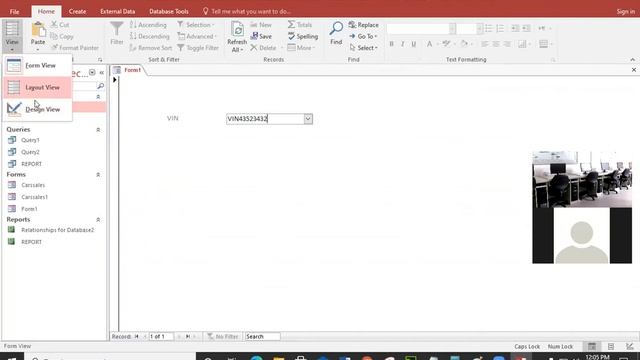Screen dimensions: 640x360
Task: Click the Font Color button
Action: coord(429,44)
